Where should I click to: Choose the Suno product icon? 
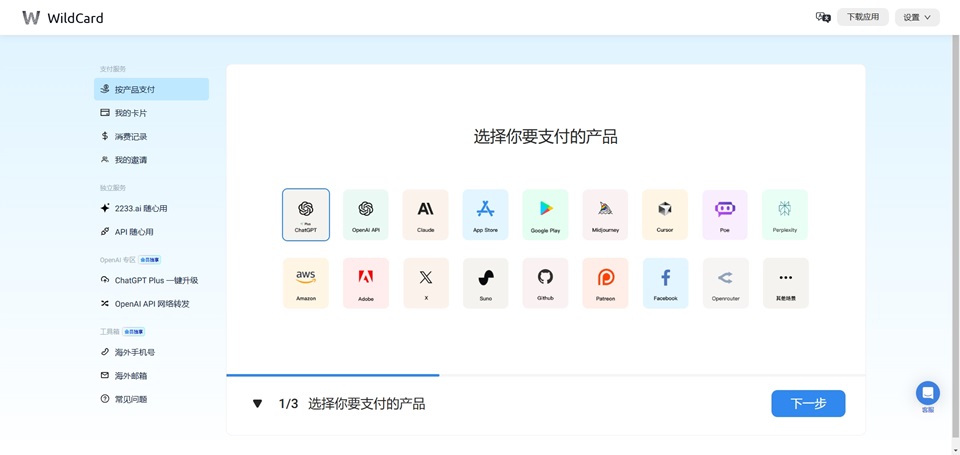[485, 283]
